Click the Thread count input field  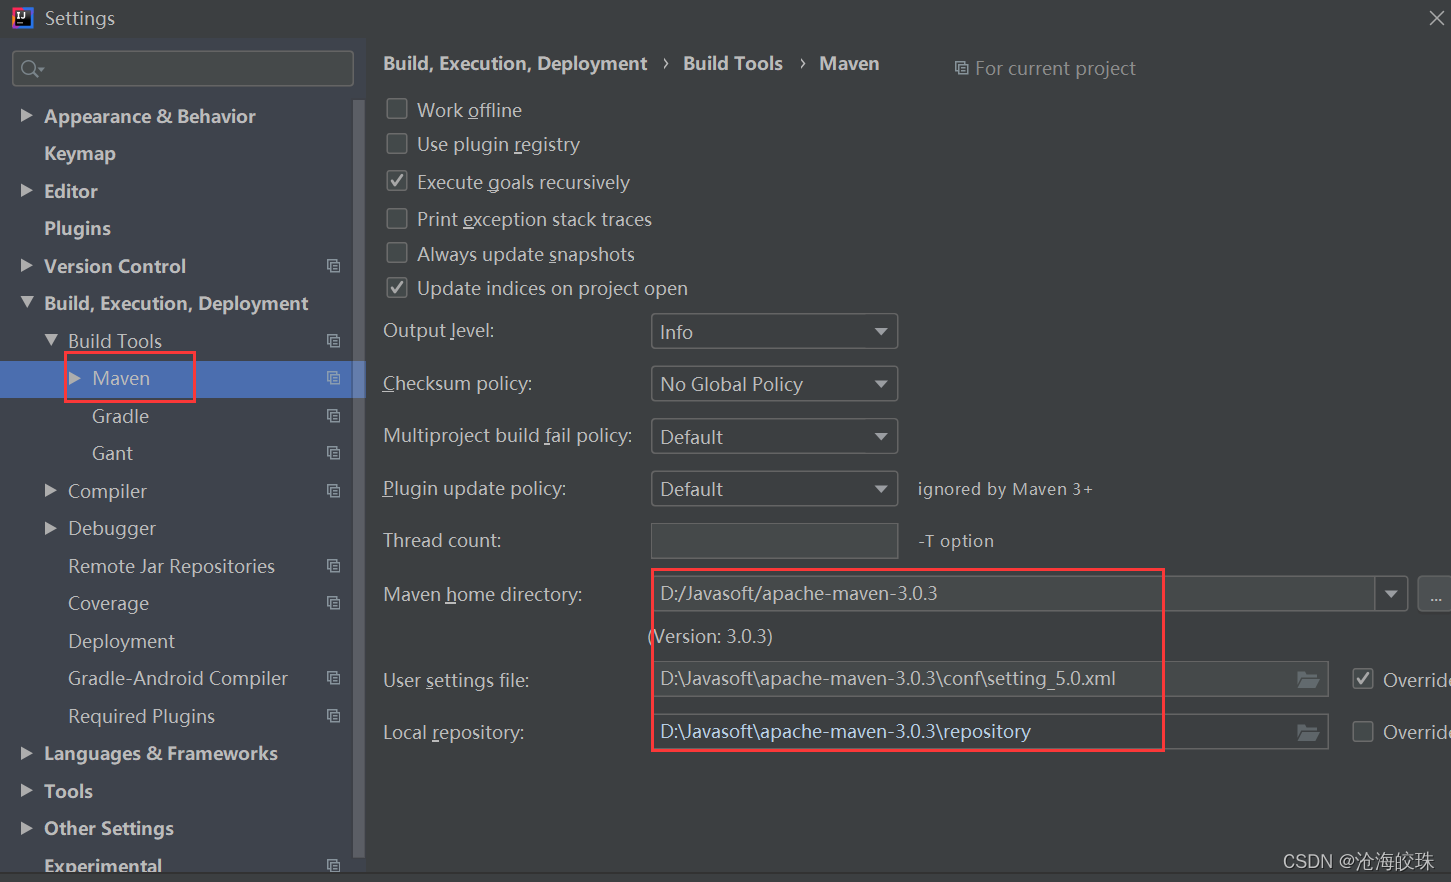[774, 541]
